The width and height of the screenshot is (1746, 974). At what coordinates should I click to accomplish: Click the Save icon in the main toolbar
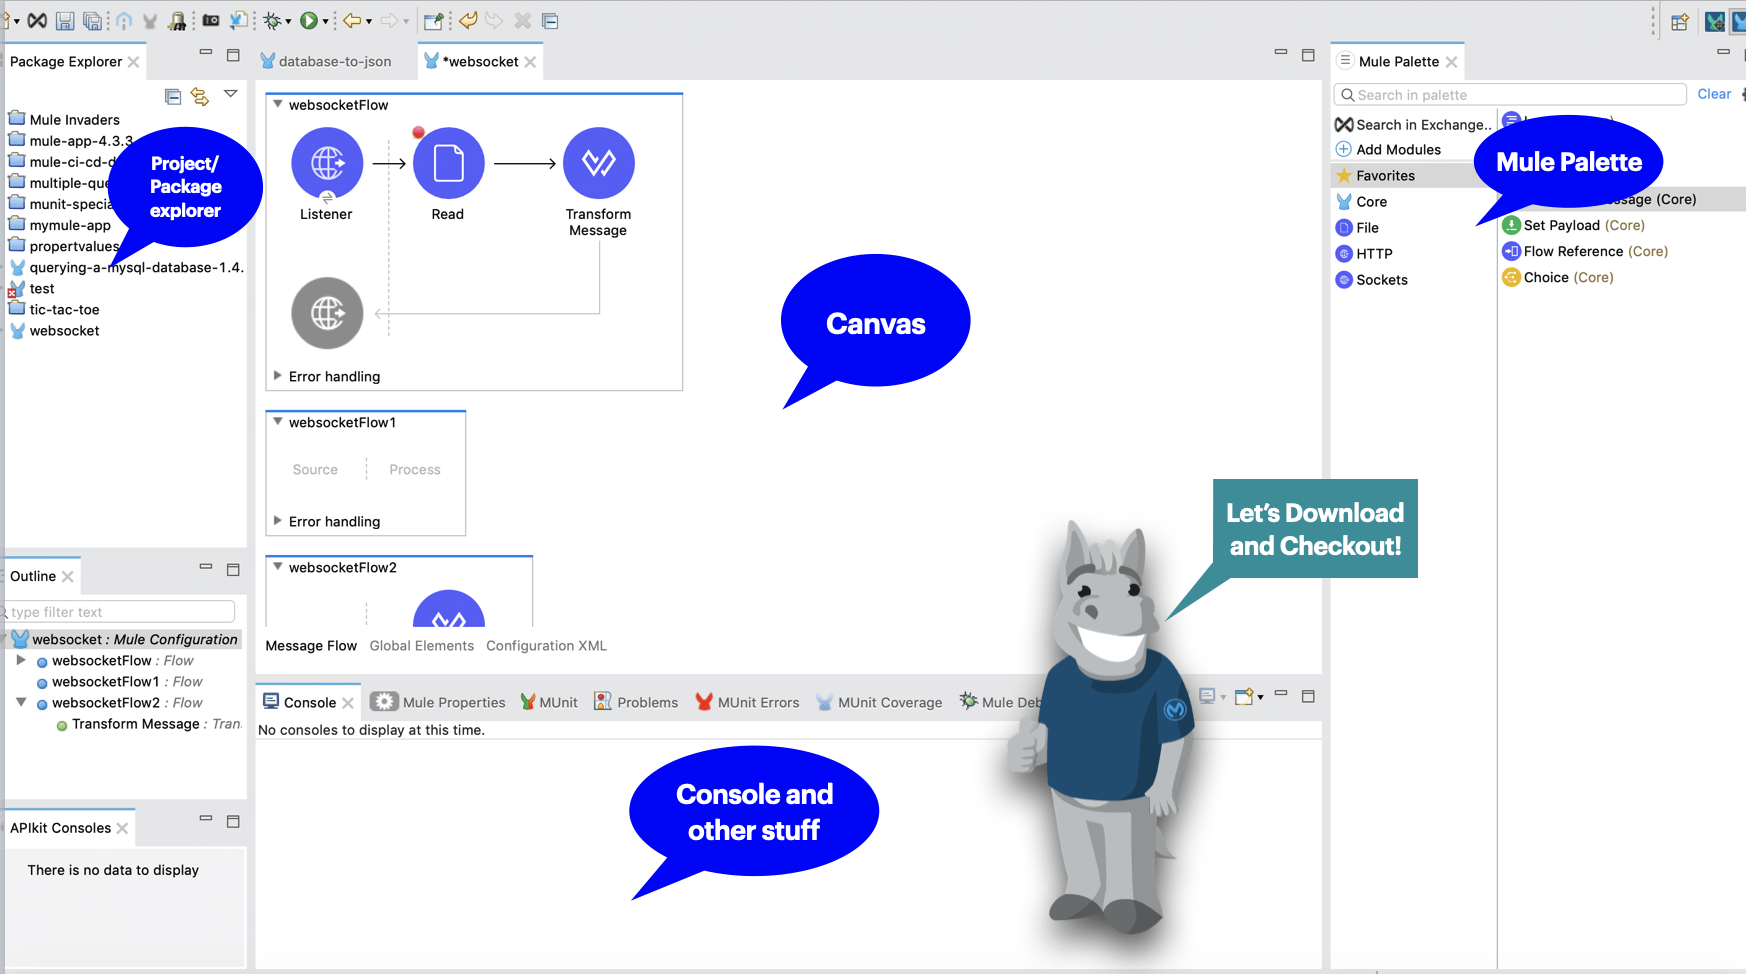tap(65, 20)
